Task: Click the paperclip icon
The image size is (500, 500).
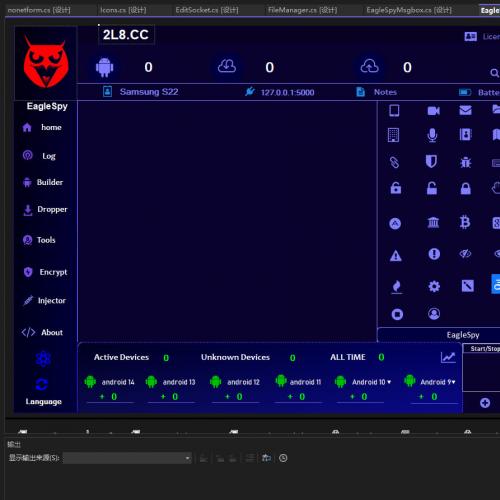Action: [x=394, y=162]
